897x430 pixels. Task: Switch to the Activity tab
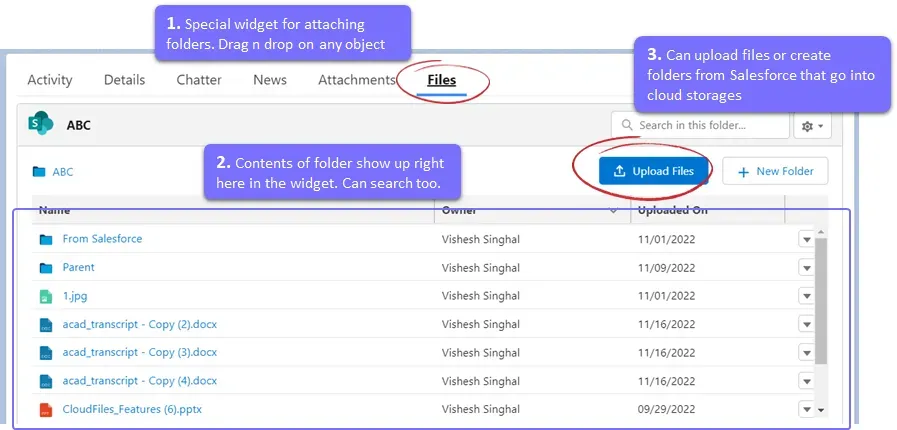50,80
